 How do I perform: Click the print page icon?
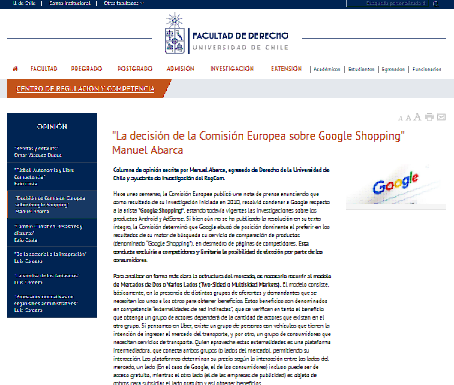point(429,117)
